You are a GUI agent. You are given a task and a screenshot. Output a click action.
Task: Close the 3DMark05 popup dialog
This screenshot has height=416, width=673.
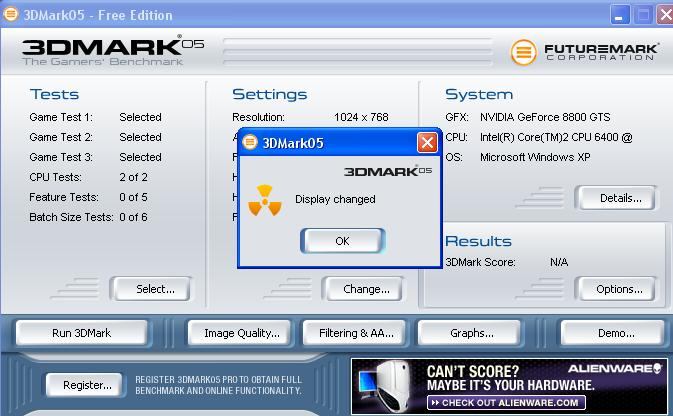click(x=427, y=143)
